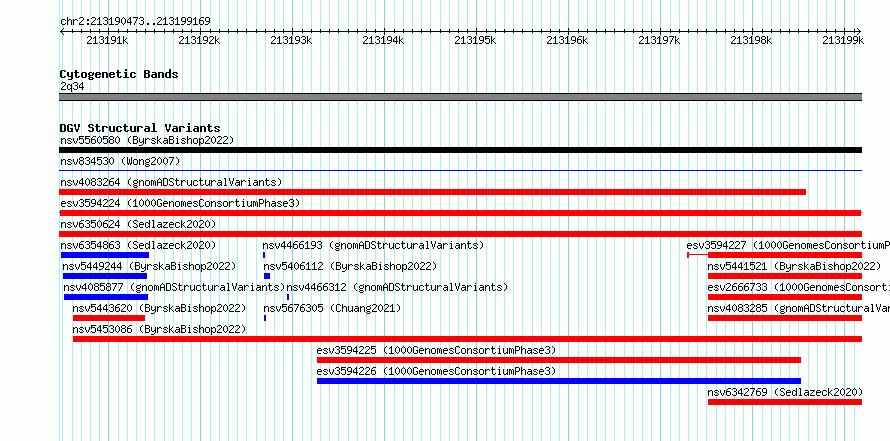
Task: Select the blue nsv6354863 variant bar
Action: [x=104, y=255]
